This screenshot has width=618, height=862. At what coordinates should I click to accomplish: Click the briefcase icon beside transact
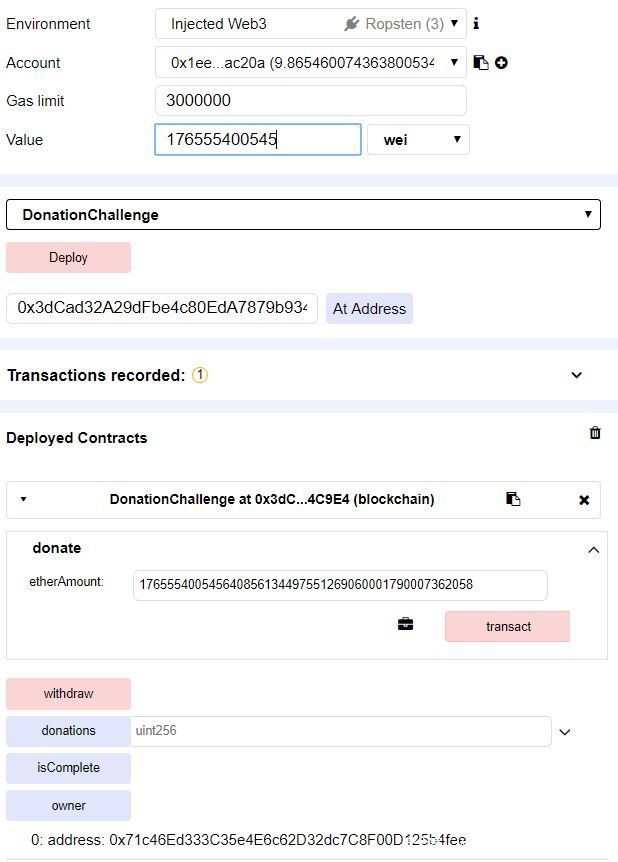tap(405, 625)
